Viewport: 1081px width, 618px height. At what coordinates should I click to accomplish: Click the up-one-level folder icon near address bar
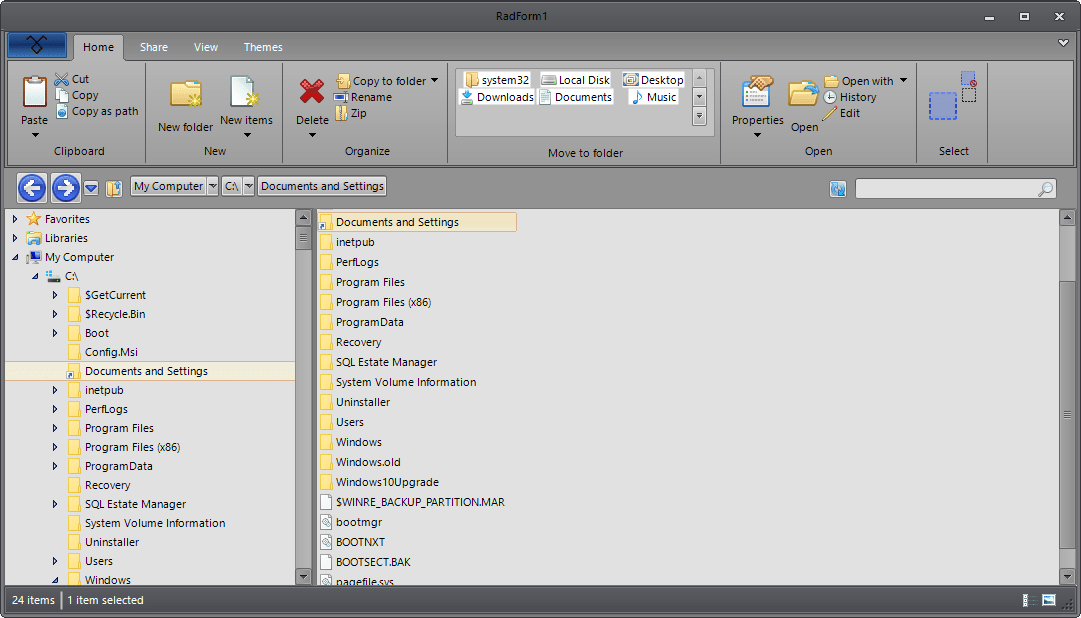(113, 187)
